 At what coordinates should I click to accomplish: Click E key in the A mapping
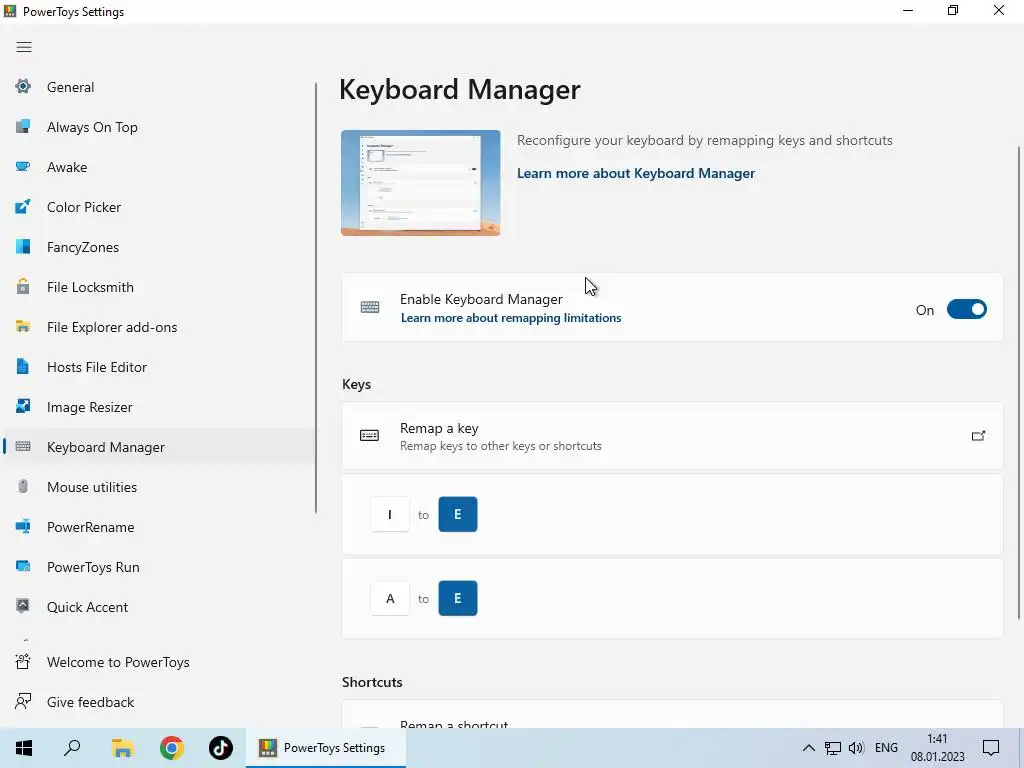point(458,598)
